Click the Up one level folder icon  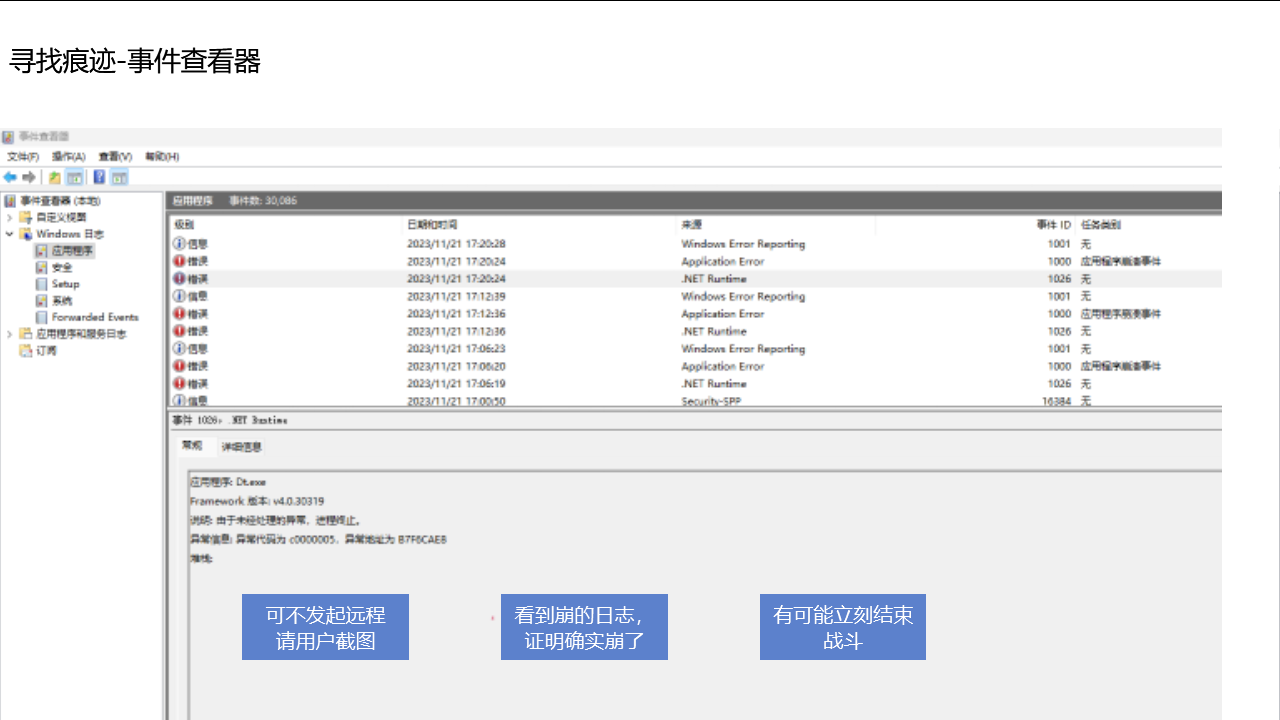(x=55, y=177)
